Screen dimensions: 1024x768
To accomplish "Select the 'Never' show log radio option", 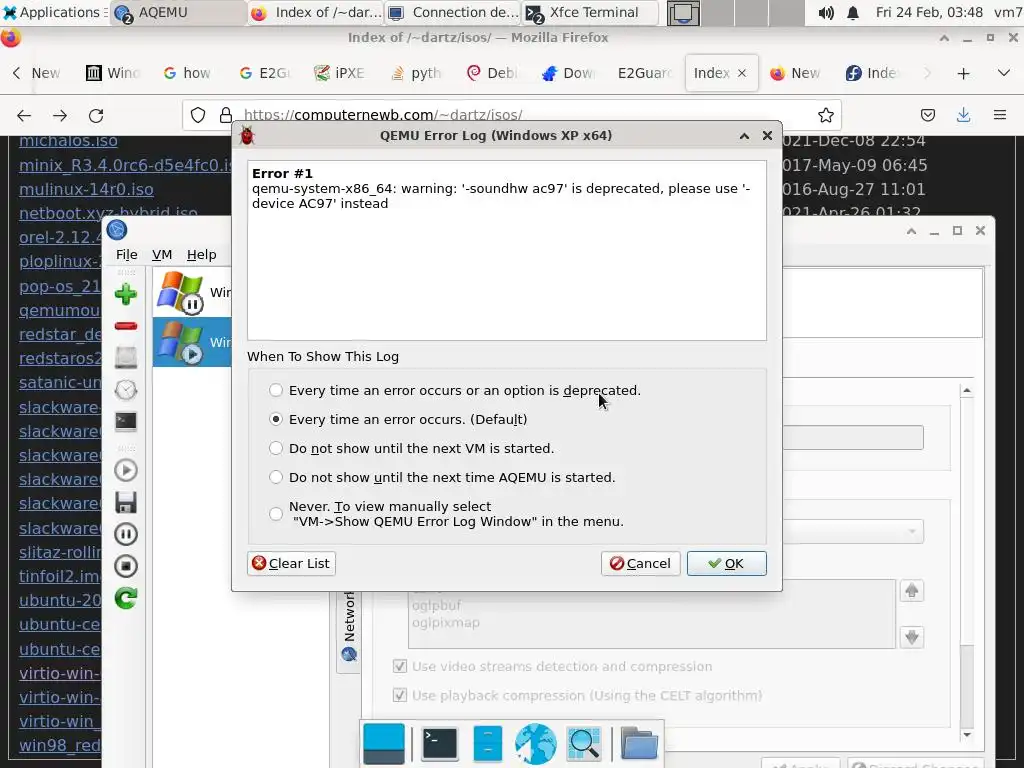I will coord(276,514).
